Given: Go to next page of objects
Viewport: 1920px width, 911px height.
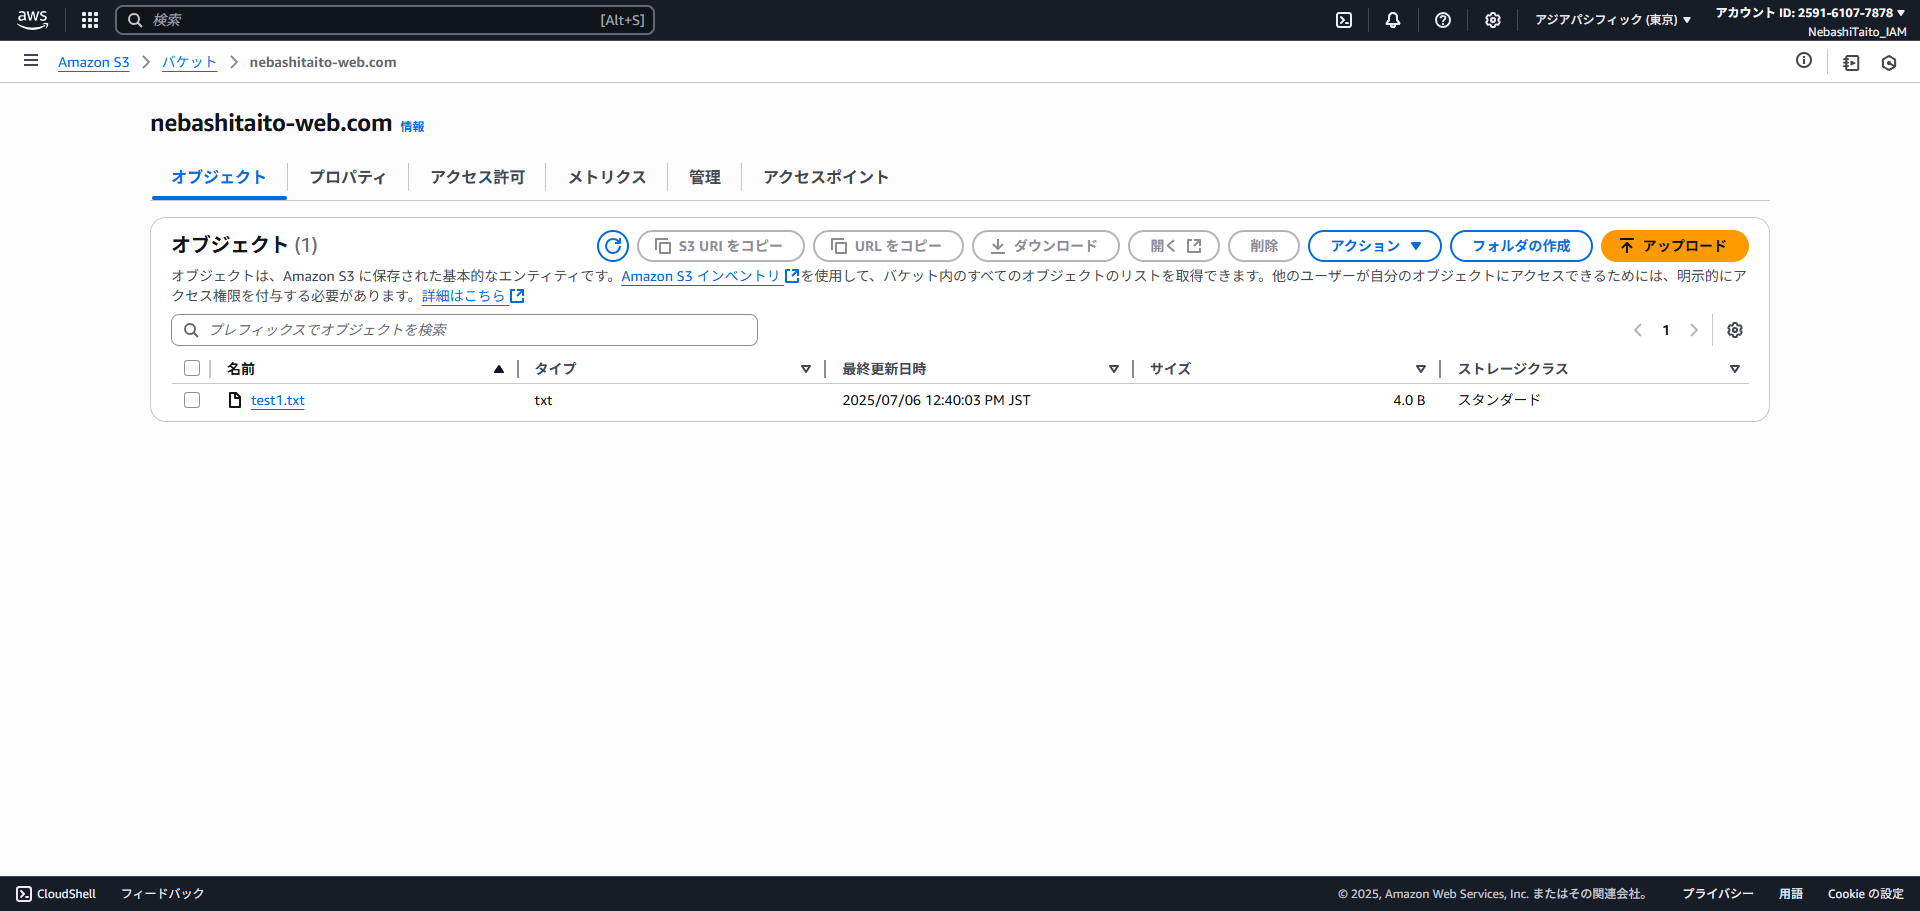Looking at the screenshot, I should pos(1694,330).
